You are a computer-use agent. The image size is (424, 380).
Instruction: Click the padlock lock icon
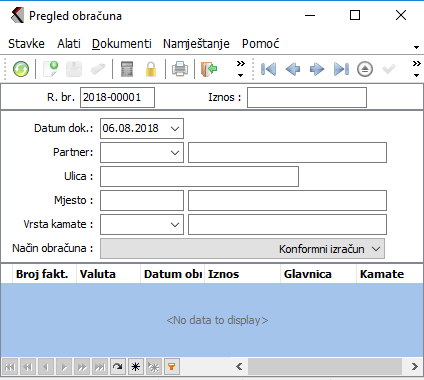click(x=151, y=69)
